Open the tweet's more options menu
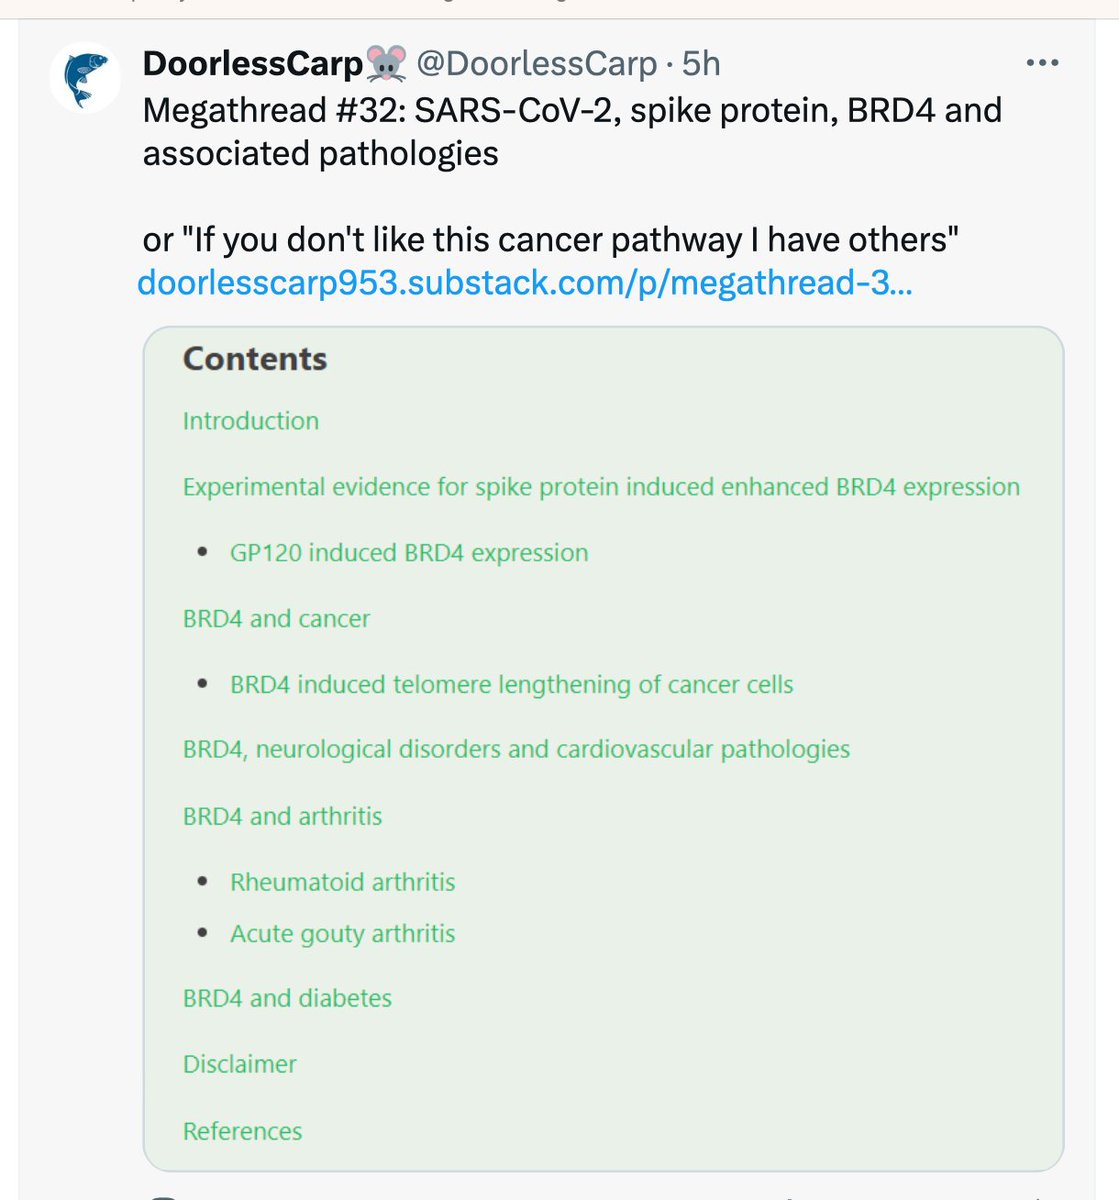 [1042, 63]
